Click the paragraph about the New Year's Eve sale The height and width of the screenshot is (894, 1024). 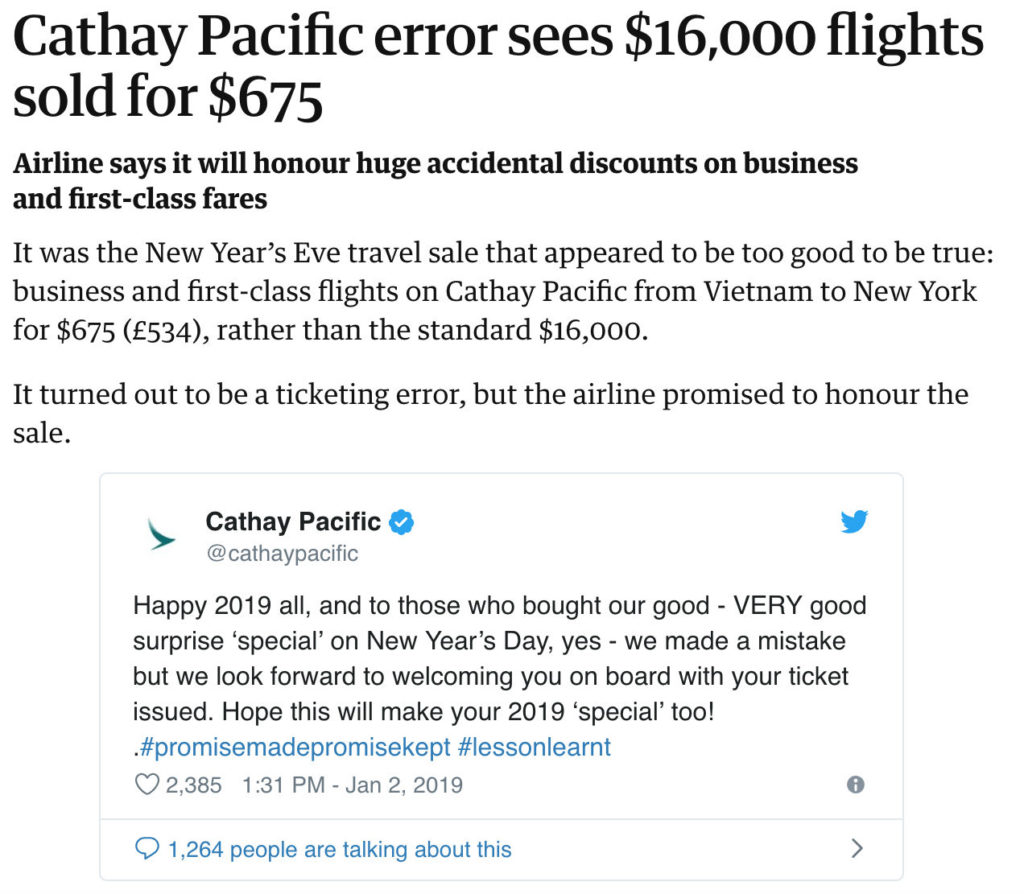503,291
